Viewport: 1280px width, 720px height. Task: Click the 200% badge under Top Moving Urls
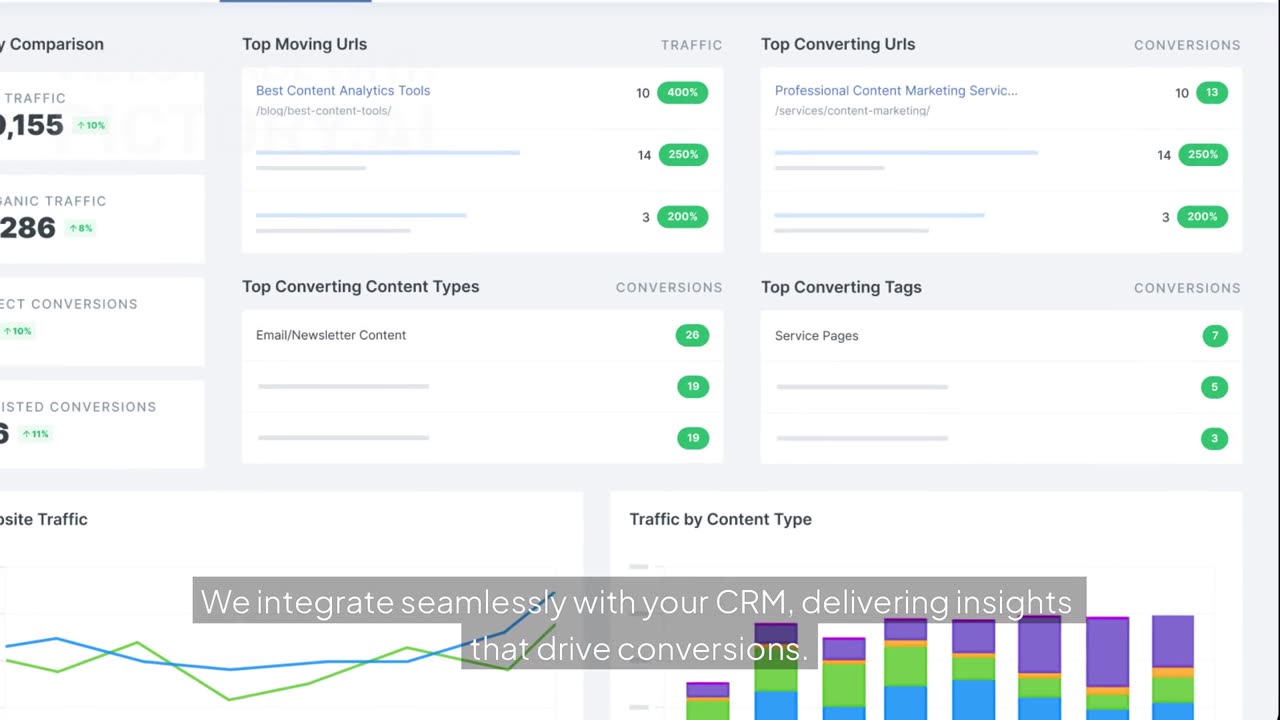coord(682,216)
